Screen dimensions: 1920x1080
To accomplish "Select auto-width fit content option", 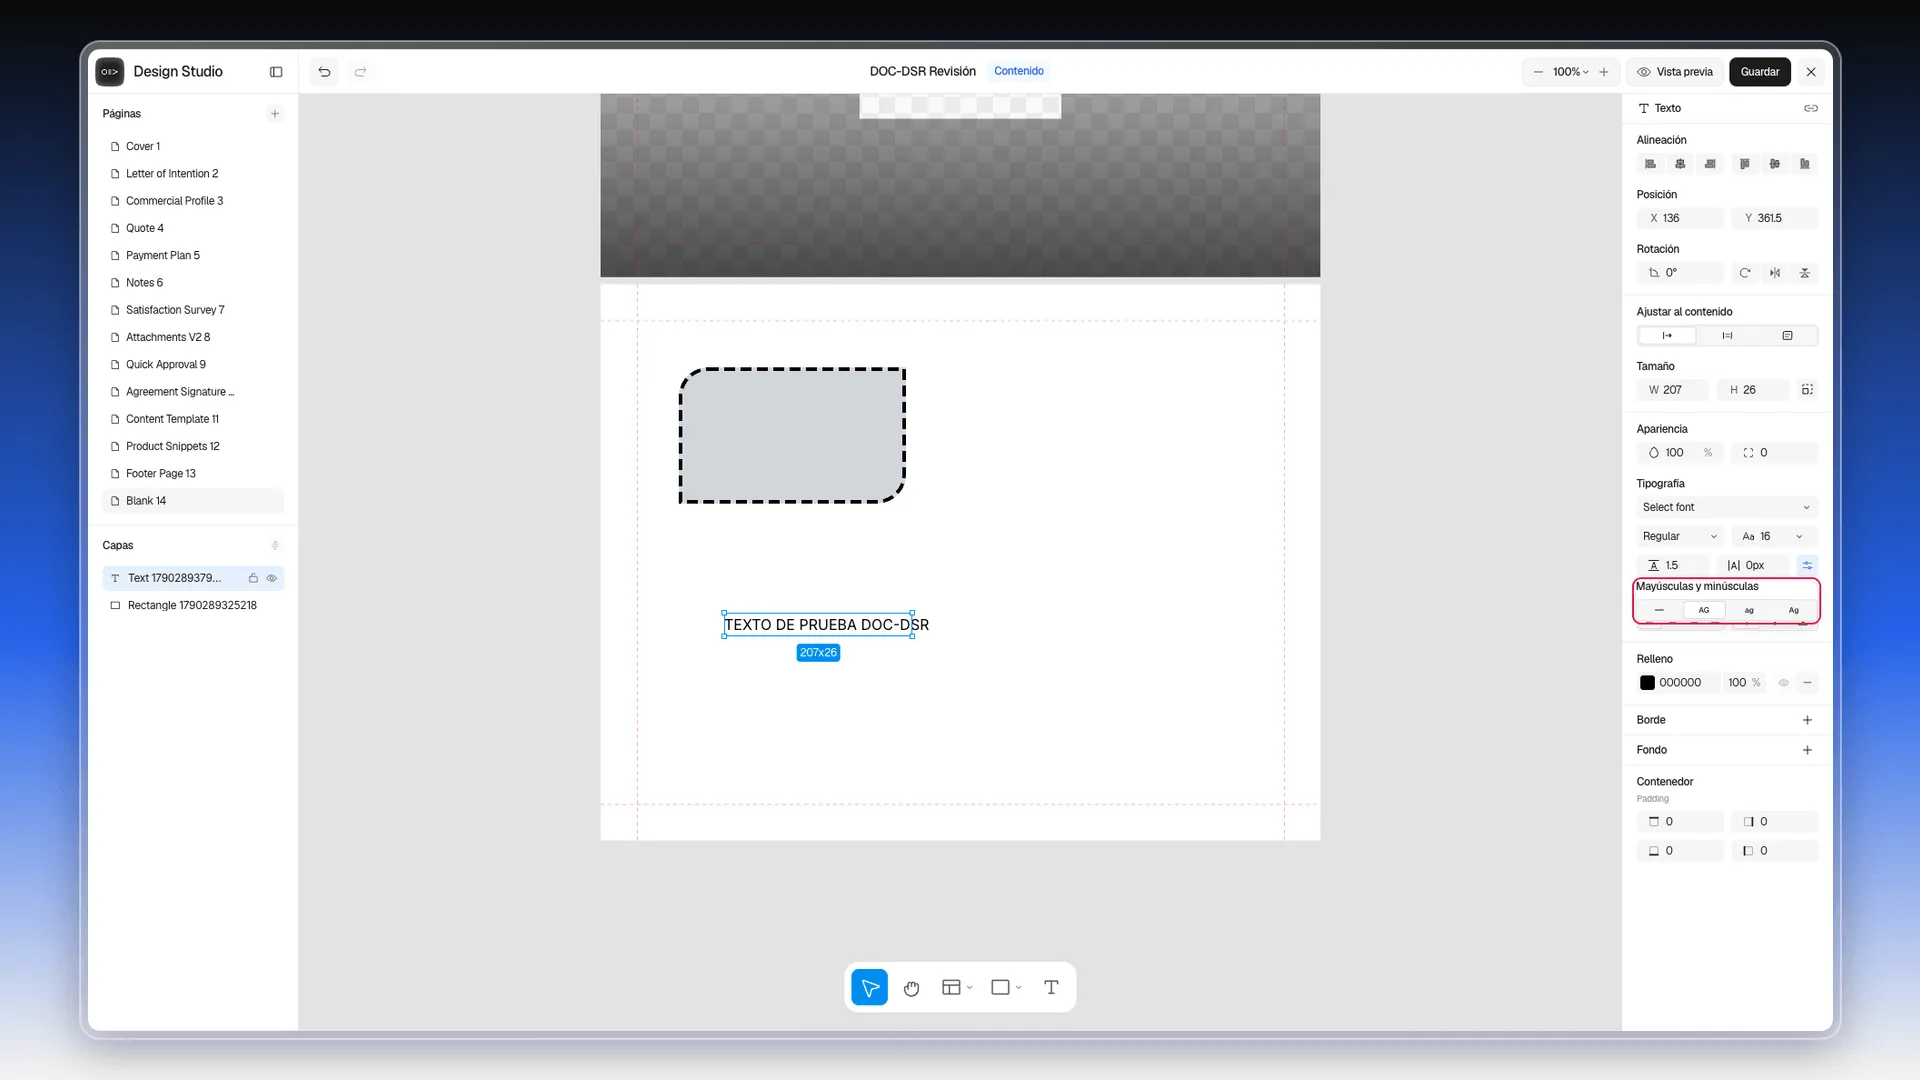I will point(1667,336).
